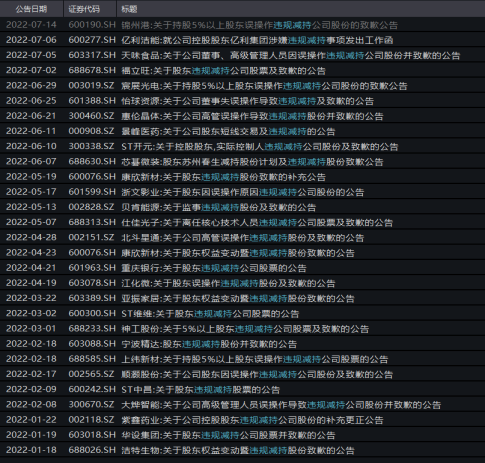The height and width of the screenshot is (463, 485).
Task: Sort by the 证券代码 column header
Action: (x=84, y=9)
